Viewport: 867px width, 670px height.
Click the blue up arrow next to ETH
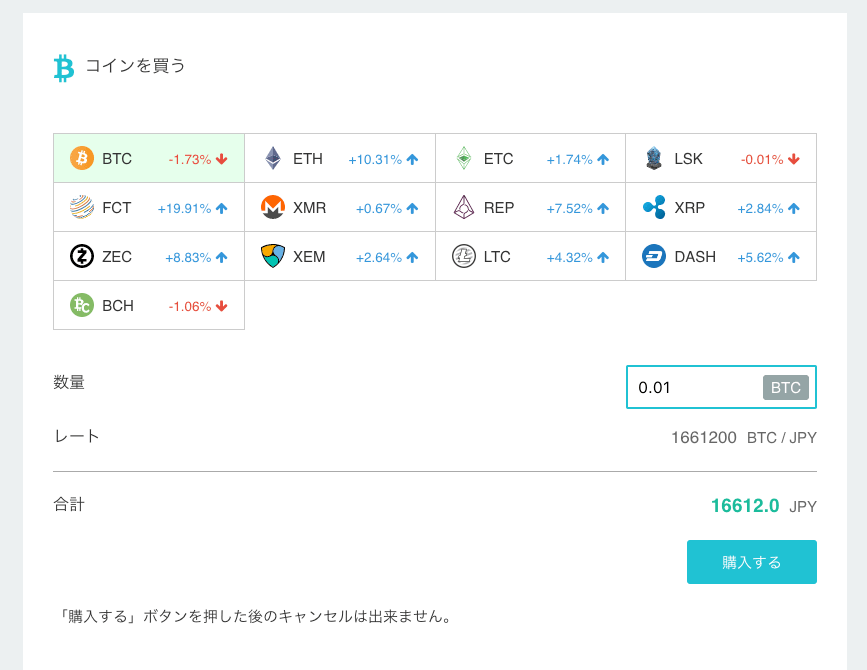point(412,159)
